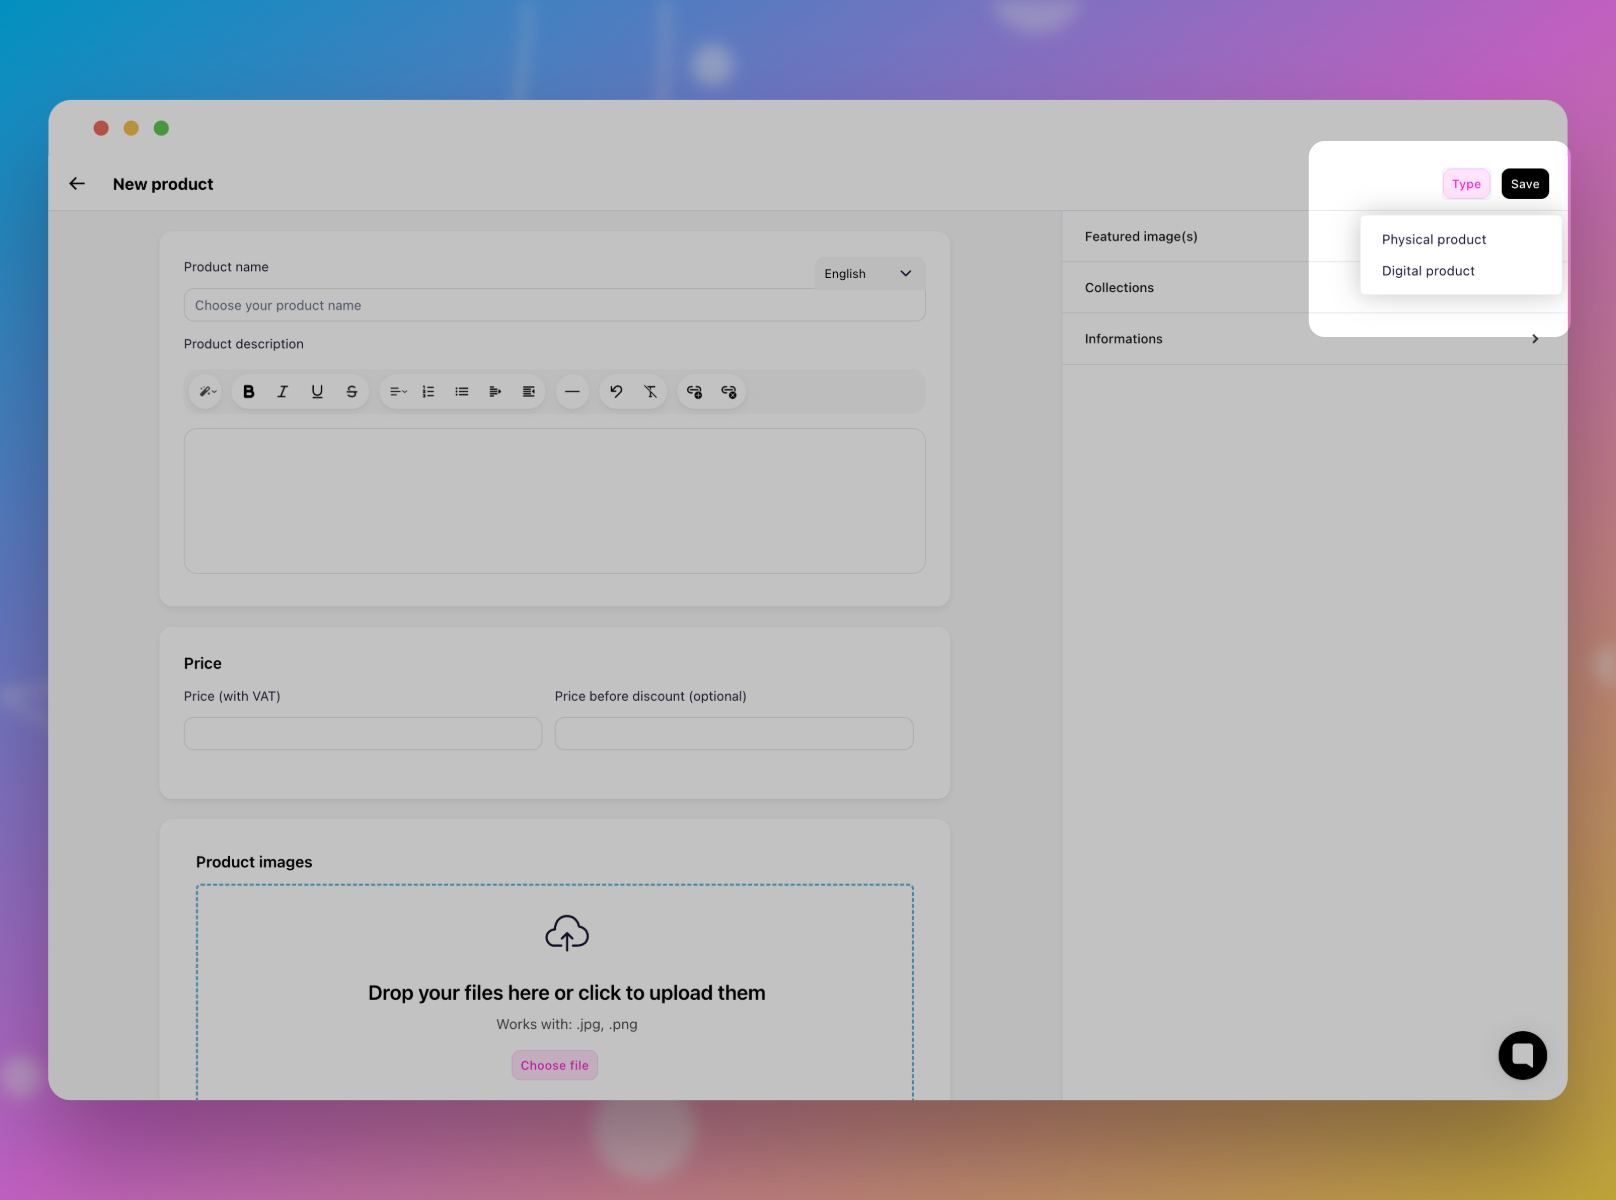Apply italic formatting to description
The width and height of the screenshot is (1616, 1200).
(x=283, y=392)
